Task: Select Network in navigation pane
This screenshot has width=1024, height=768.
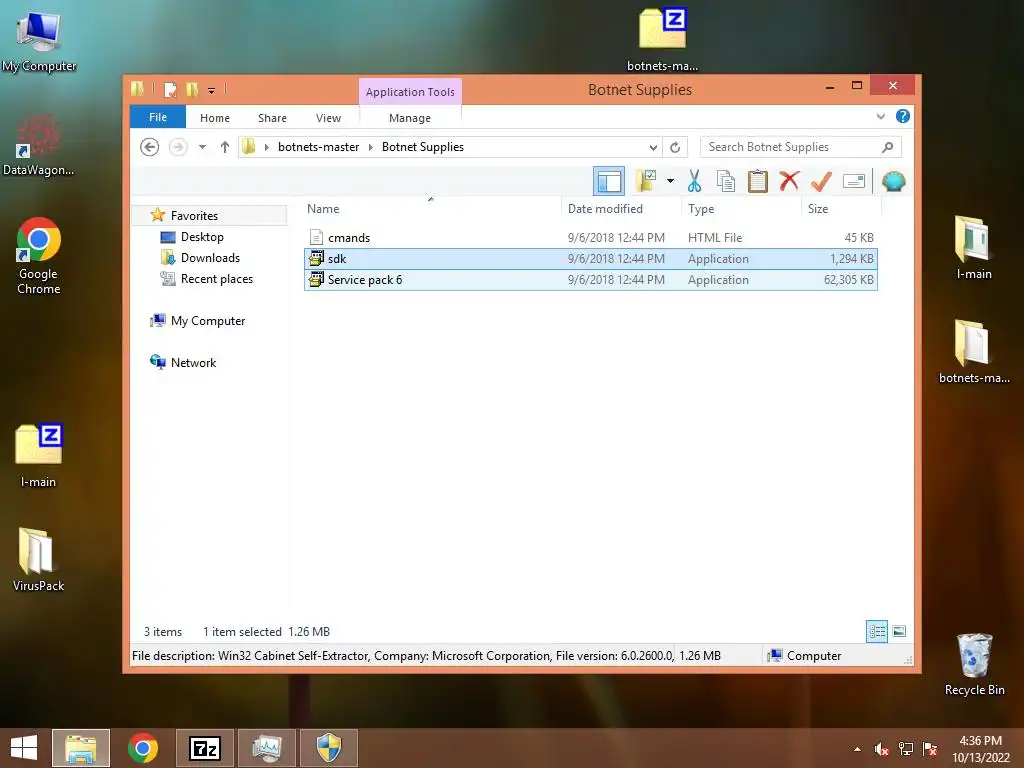Action: click(193, 362)
